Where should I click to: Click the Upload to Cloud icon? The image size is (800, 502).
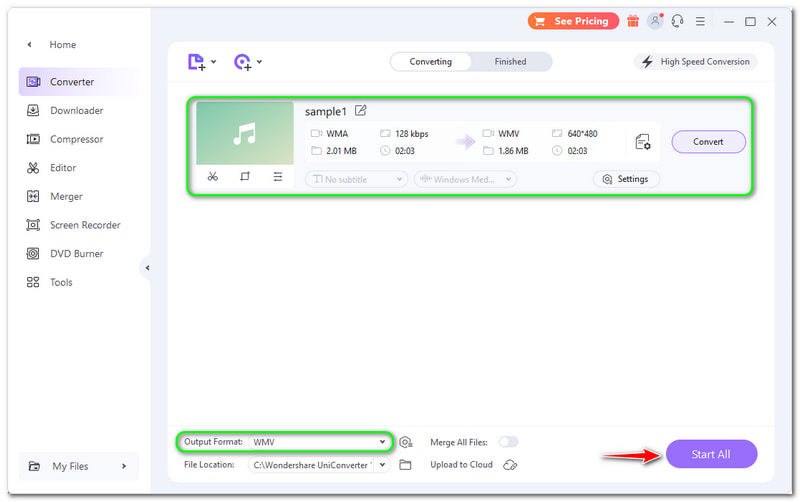pos(510,465)
